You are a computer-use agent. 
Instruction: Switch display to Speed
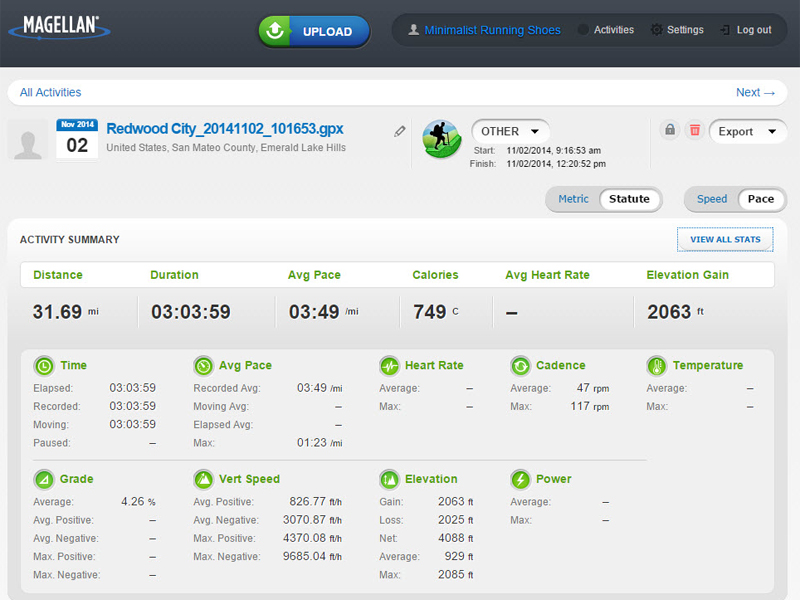[712, 199]
